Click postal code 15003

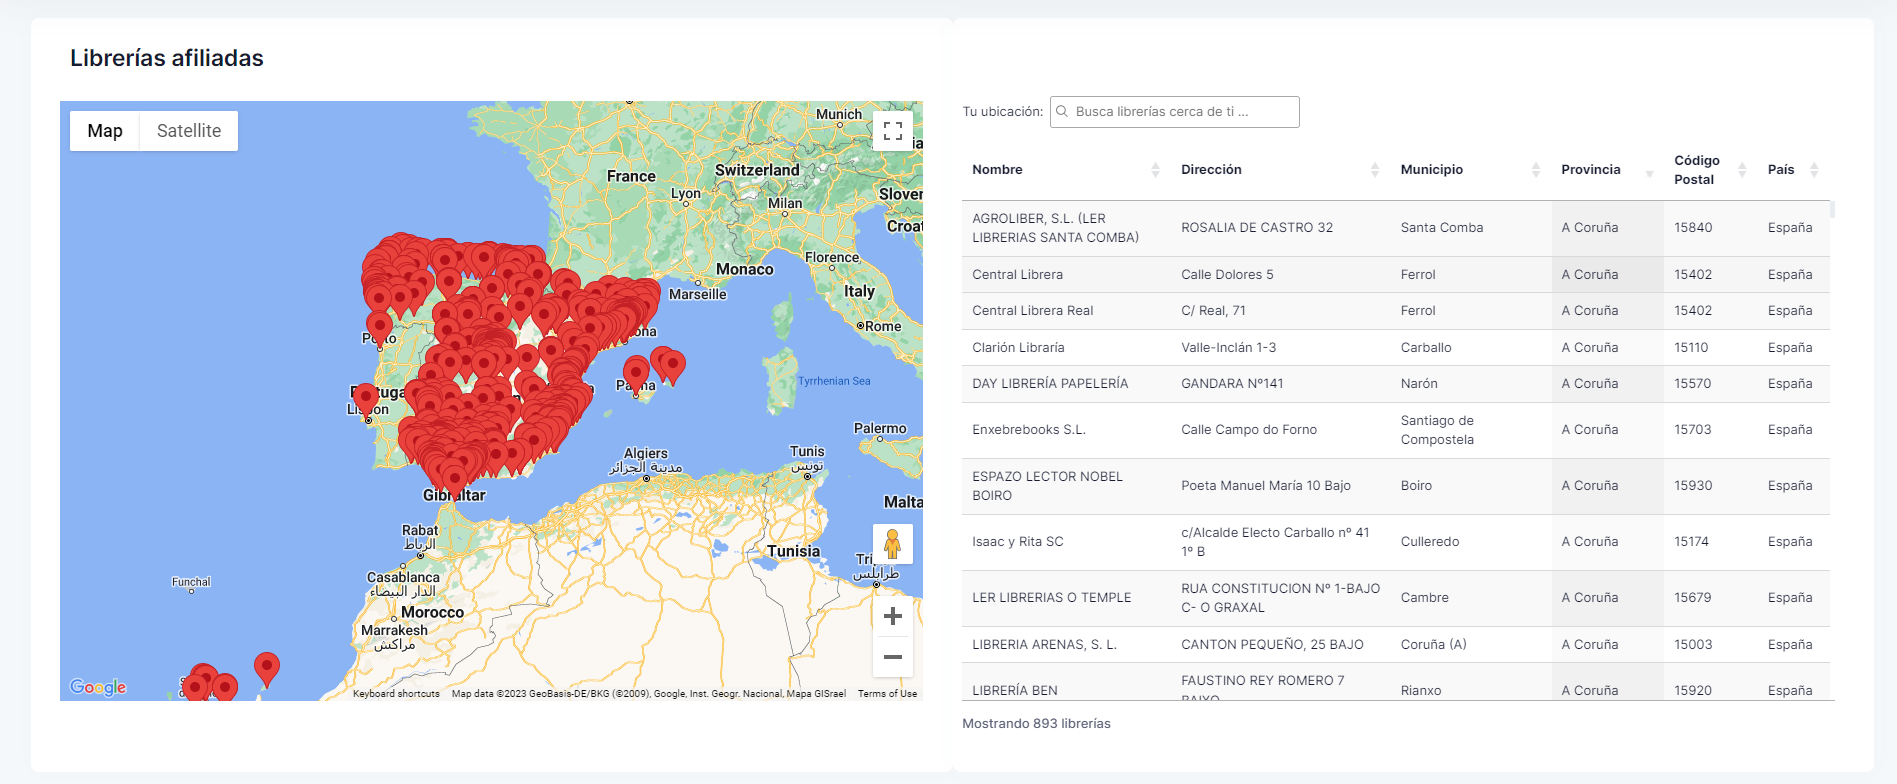point(1693,645)
